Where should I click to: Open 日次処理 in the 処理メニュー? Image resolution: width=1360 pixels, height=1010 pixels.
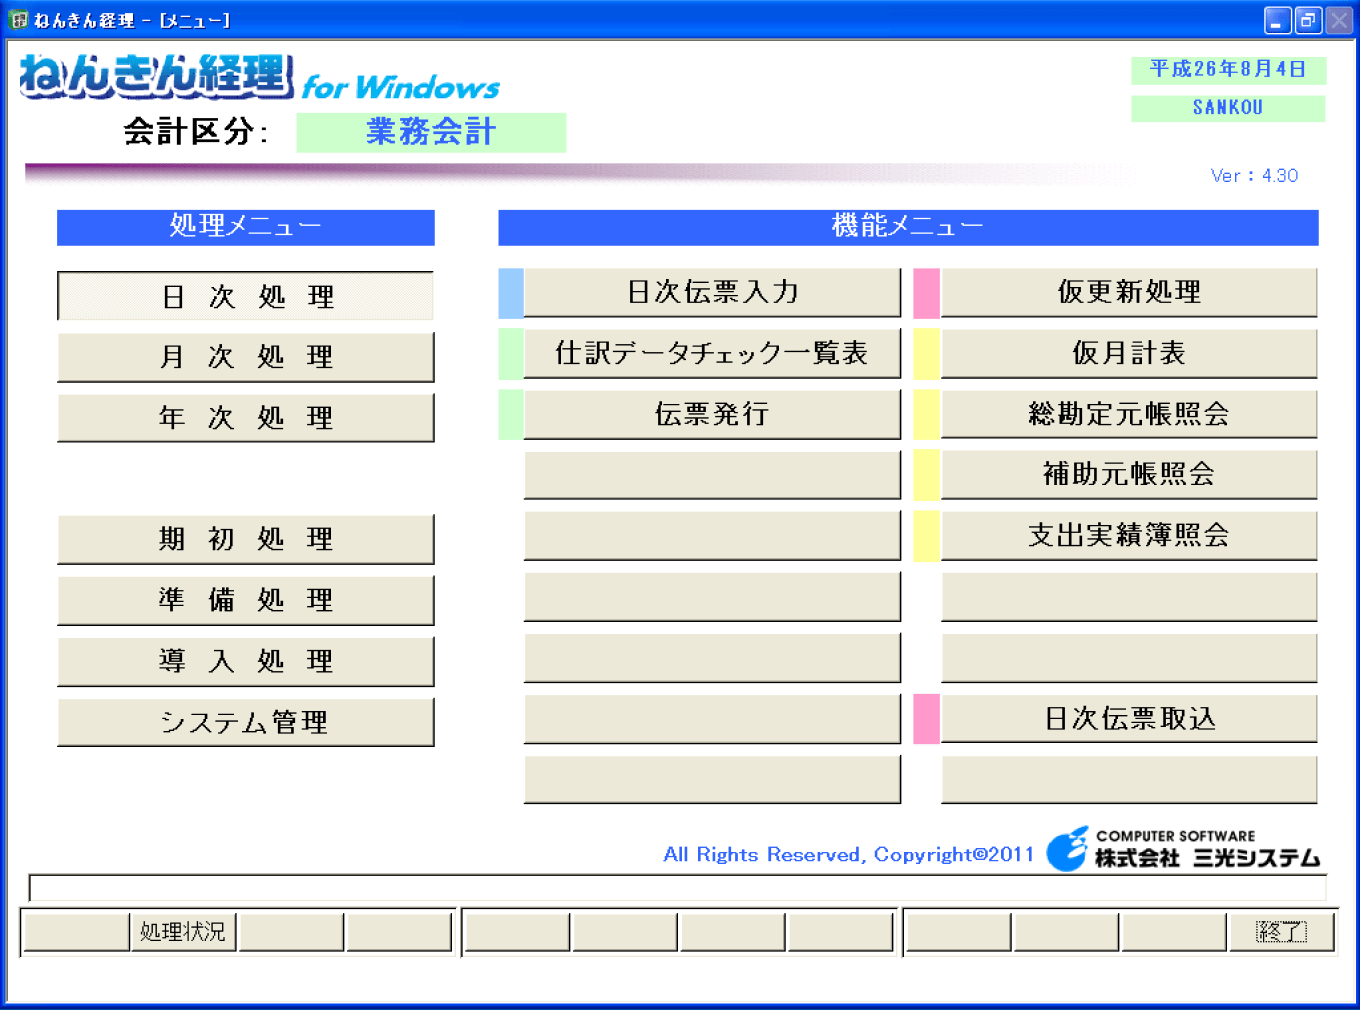pyautogui.click(x=246, y=296)
